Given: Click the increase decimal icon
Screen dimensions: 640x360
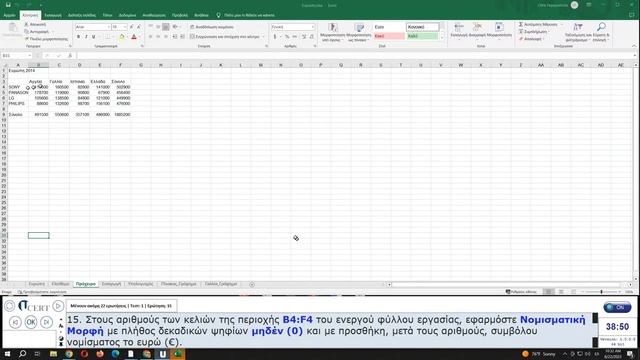Looking at the screenshot, I should click(x=304, y=37).
